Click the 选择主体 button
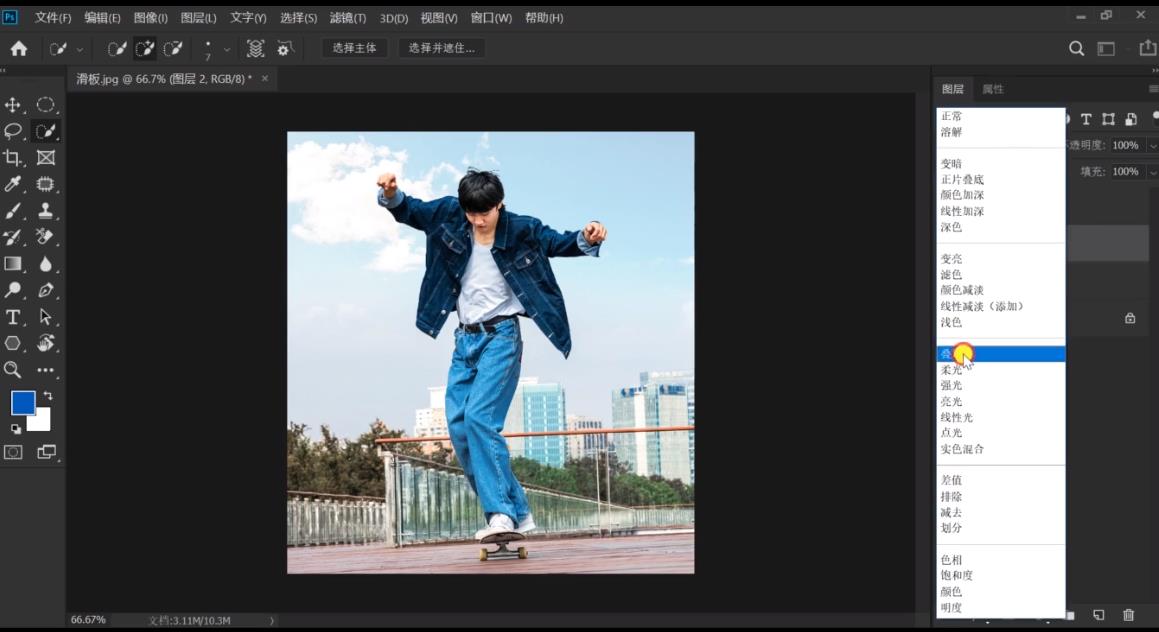Screen dimensions: 1159x632 (x=354, y=48)
